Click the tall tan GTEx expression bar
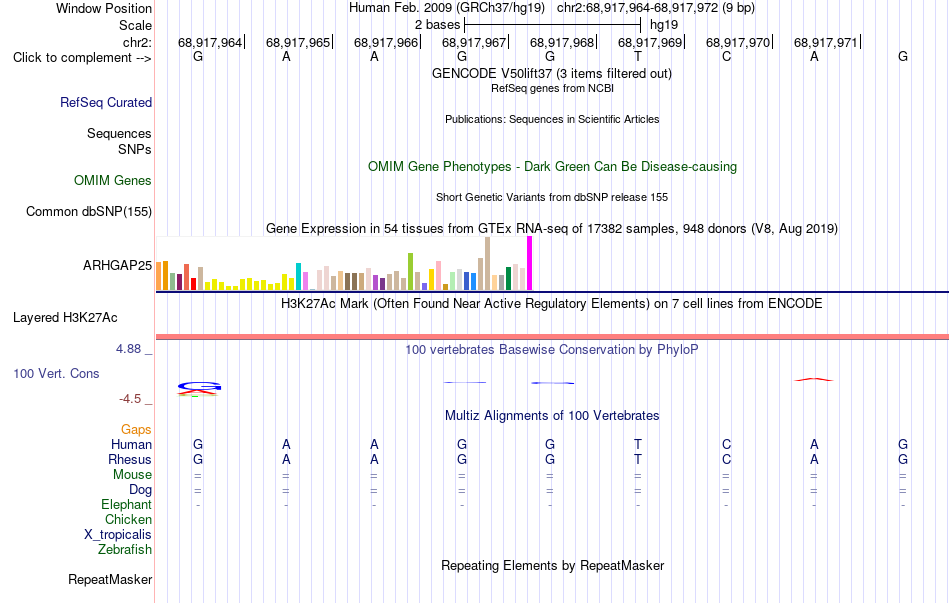 (x=487, y=264)
